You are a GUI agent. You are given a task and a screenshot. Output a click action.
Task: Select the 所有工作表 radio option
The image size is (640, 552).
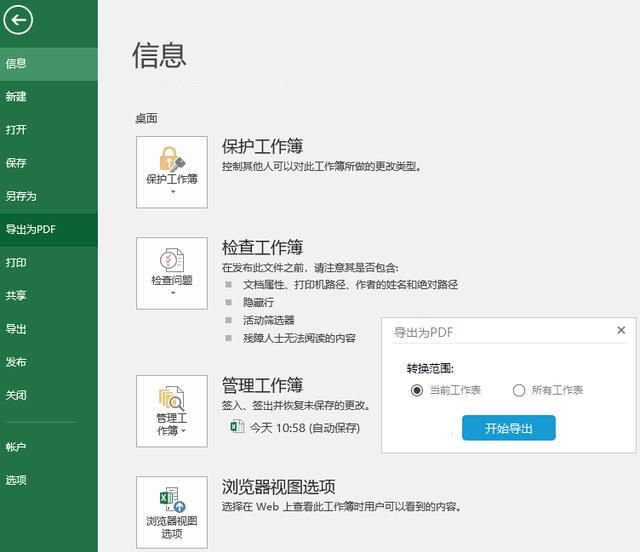(x=519, y=390)
